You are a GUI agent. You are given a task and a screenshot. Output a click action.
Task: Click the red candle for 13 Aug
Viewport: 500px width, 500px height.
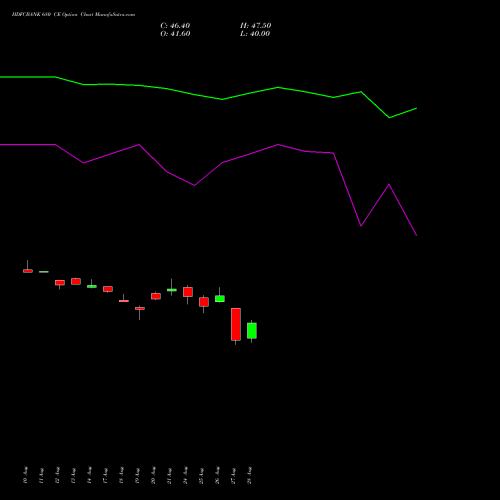[76, 281]
